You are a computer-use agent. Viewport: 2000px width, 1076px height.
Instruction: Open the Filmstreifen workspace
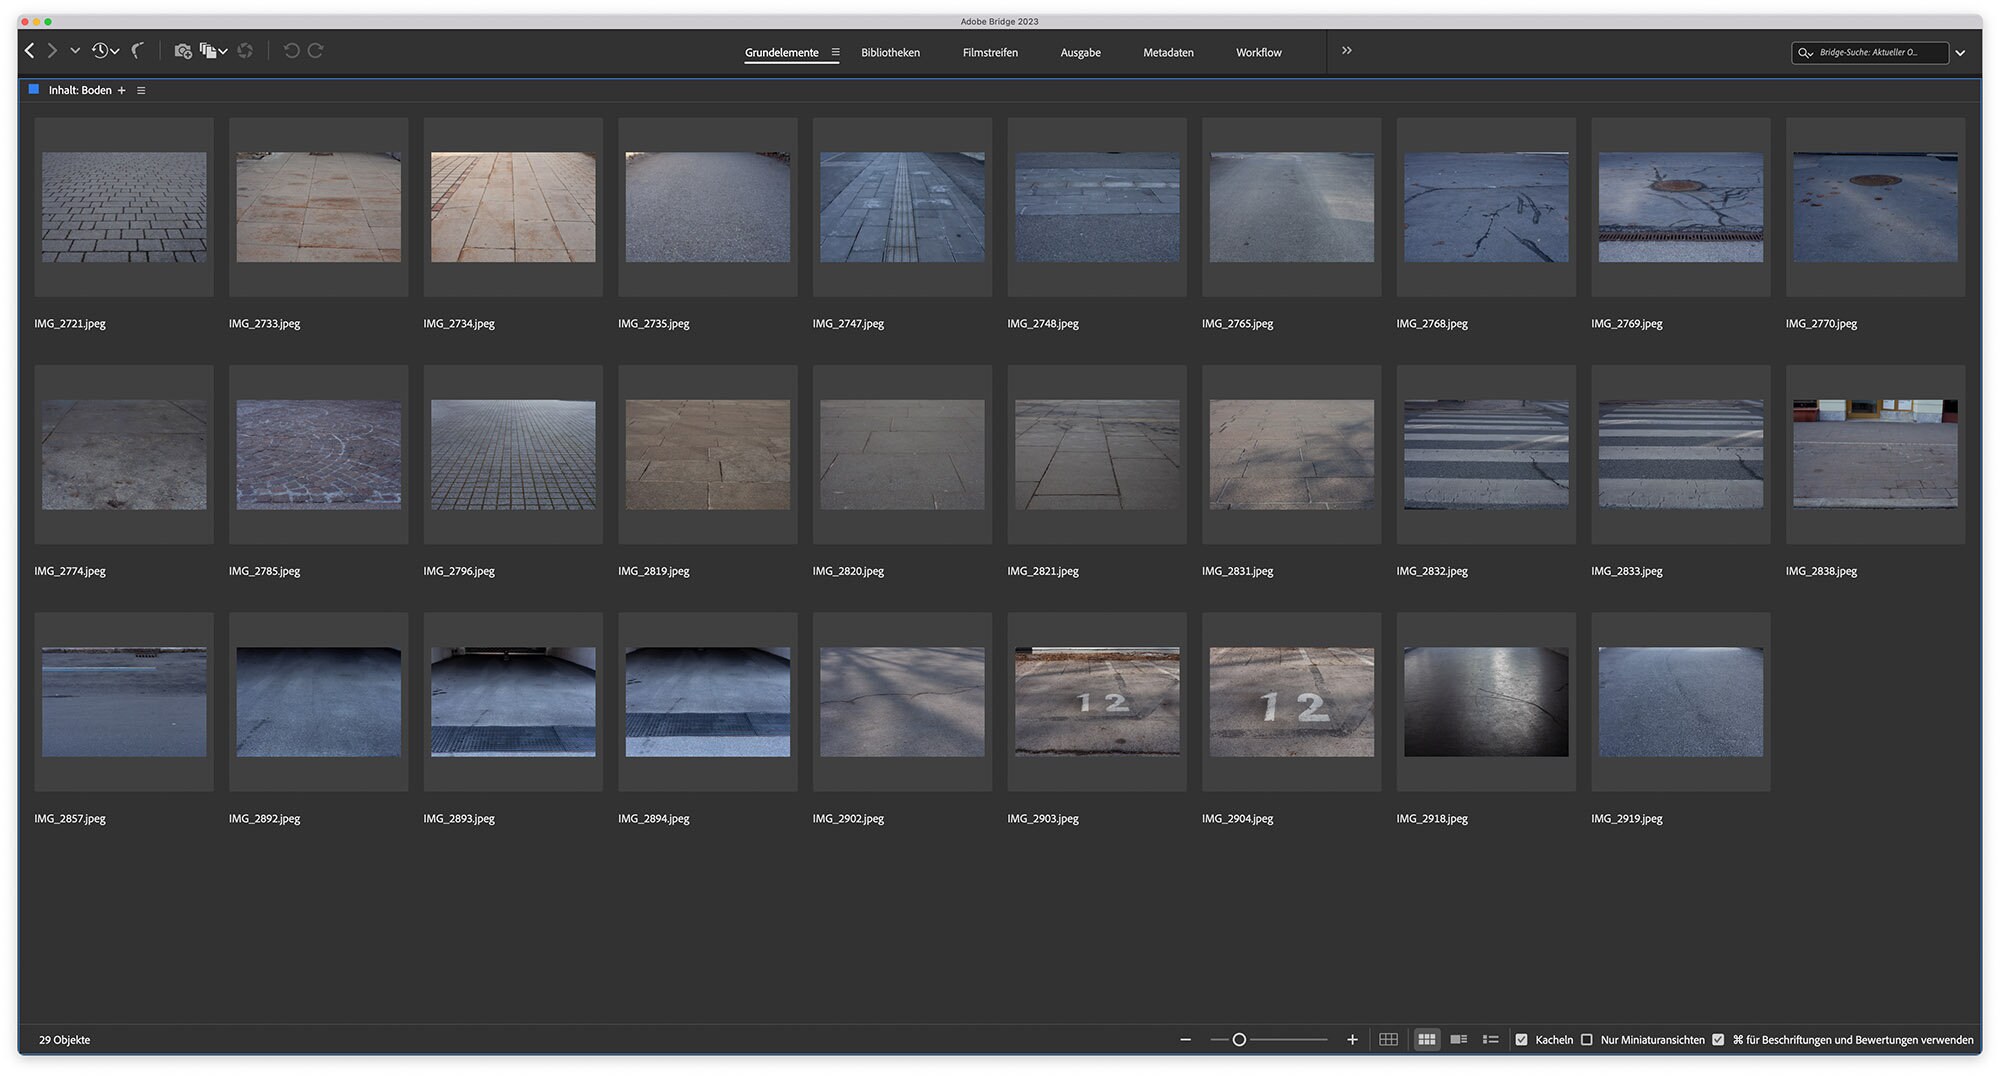990,52
